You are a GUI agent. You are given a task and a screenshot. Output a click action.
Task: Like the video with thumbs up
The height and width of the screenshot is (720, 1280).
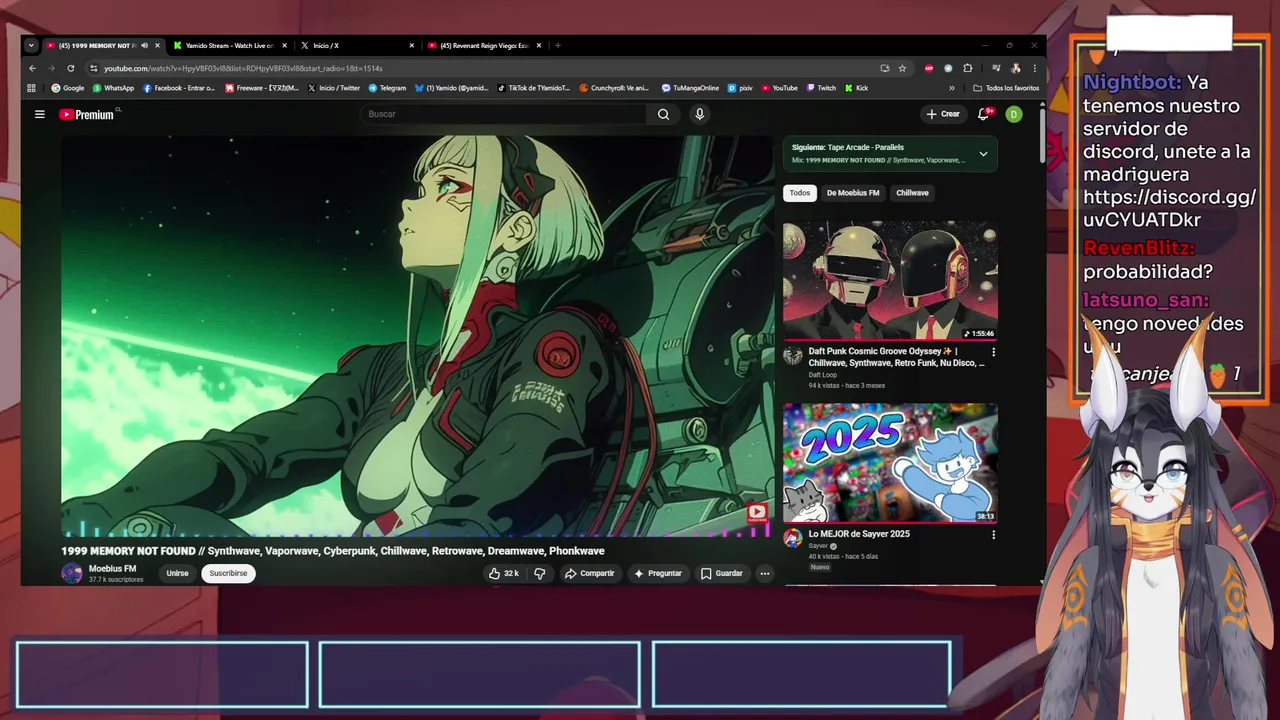(503, 573)
